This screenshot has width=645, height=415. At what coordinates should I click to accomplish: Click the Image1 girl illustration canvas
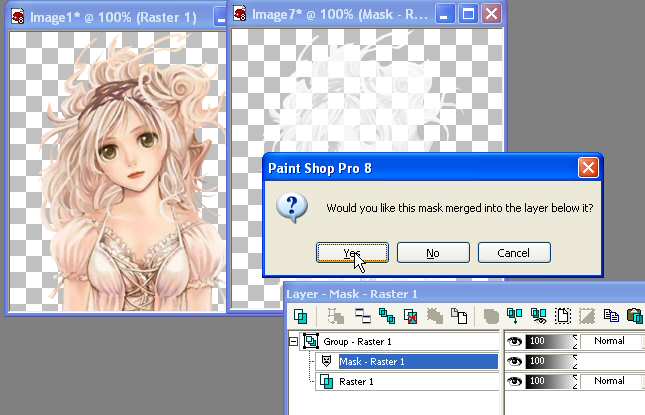click(x=117, y=172)
